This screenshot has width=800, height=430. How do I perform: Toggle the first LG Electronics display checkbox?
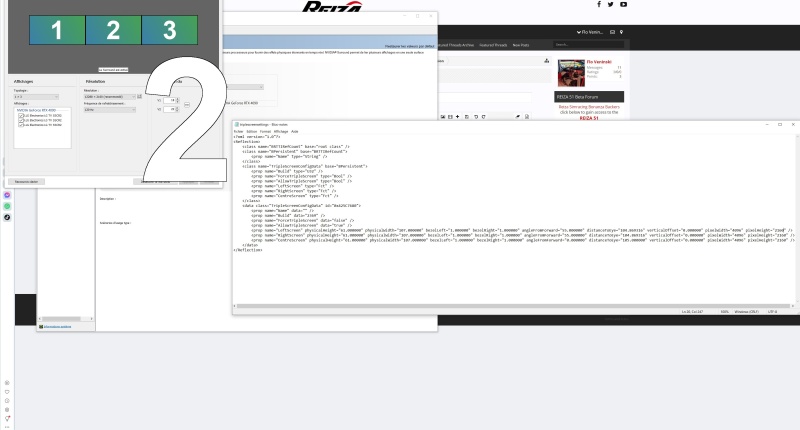[20, 116]
